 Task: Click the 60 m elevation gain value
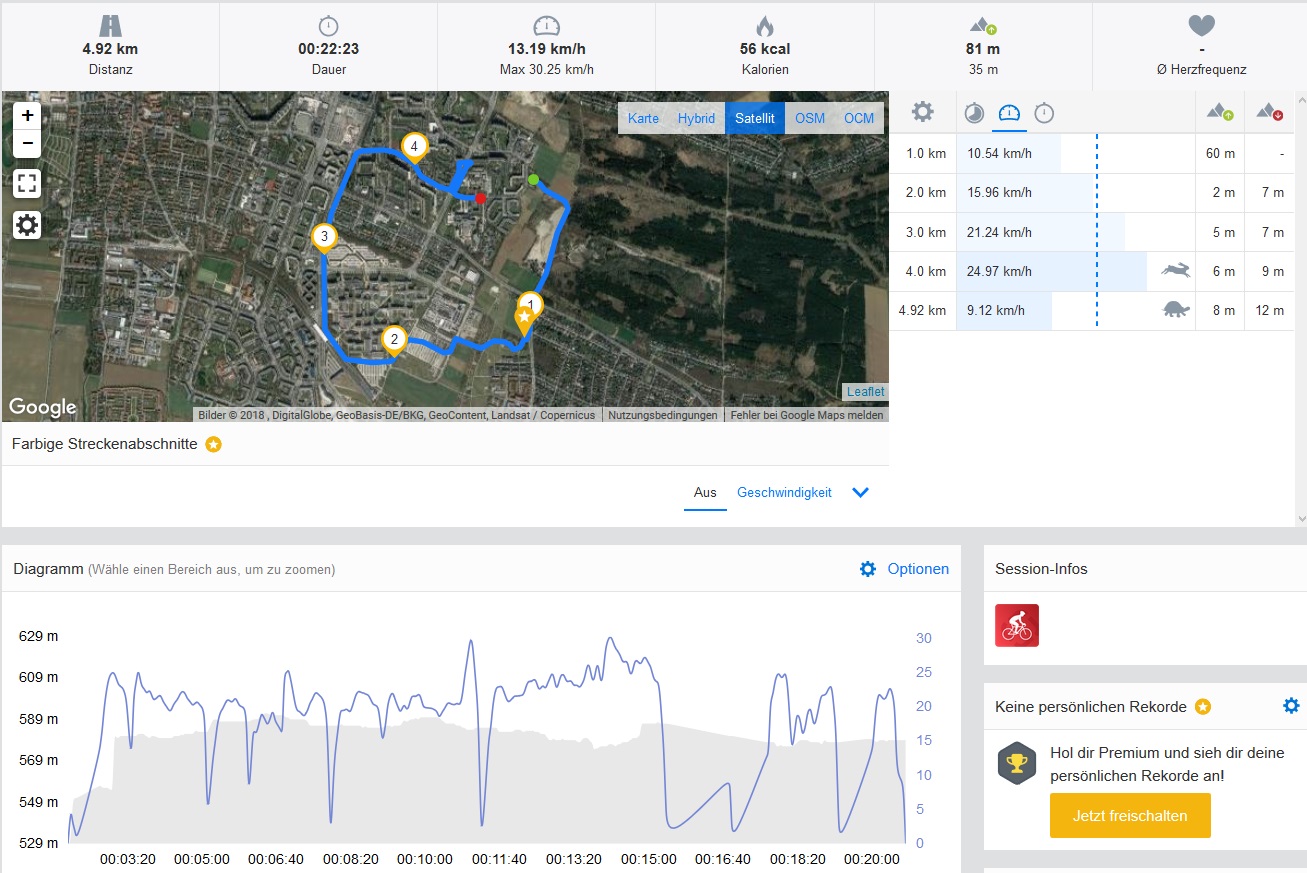pos(1220,153)
